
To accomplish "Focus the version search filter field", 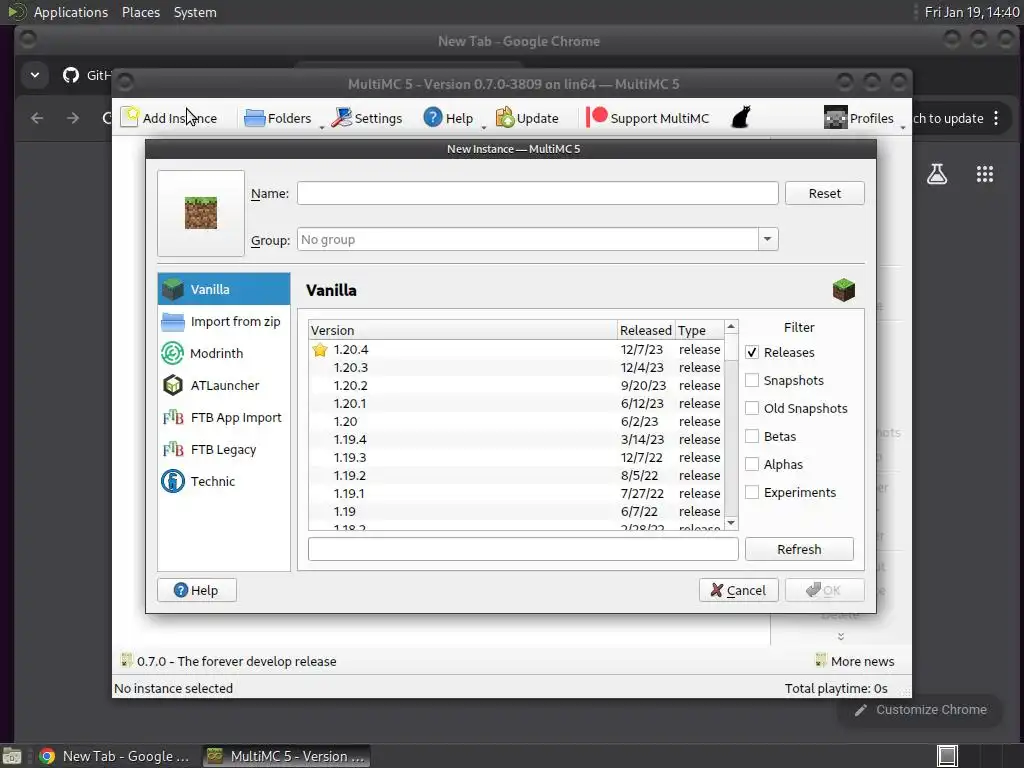I will (x=523, y=549).
